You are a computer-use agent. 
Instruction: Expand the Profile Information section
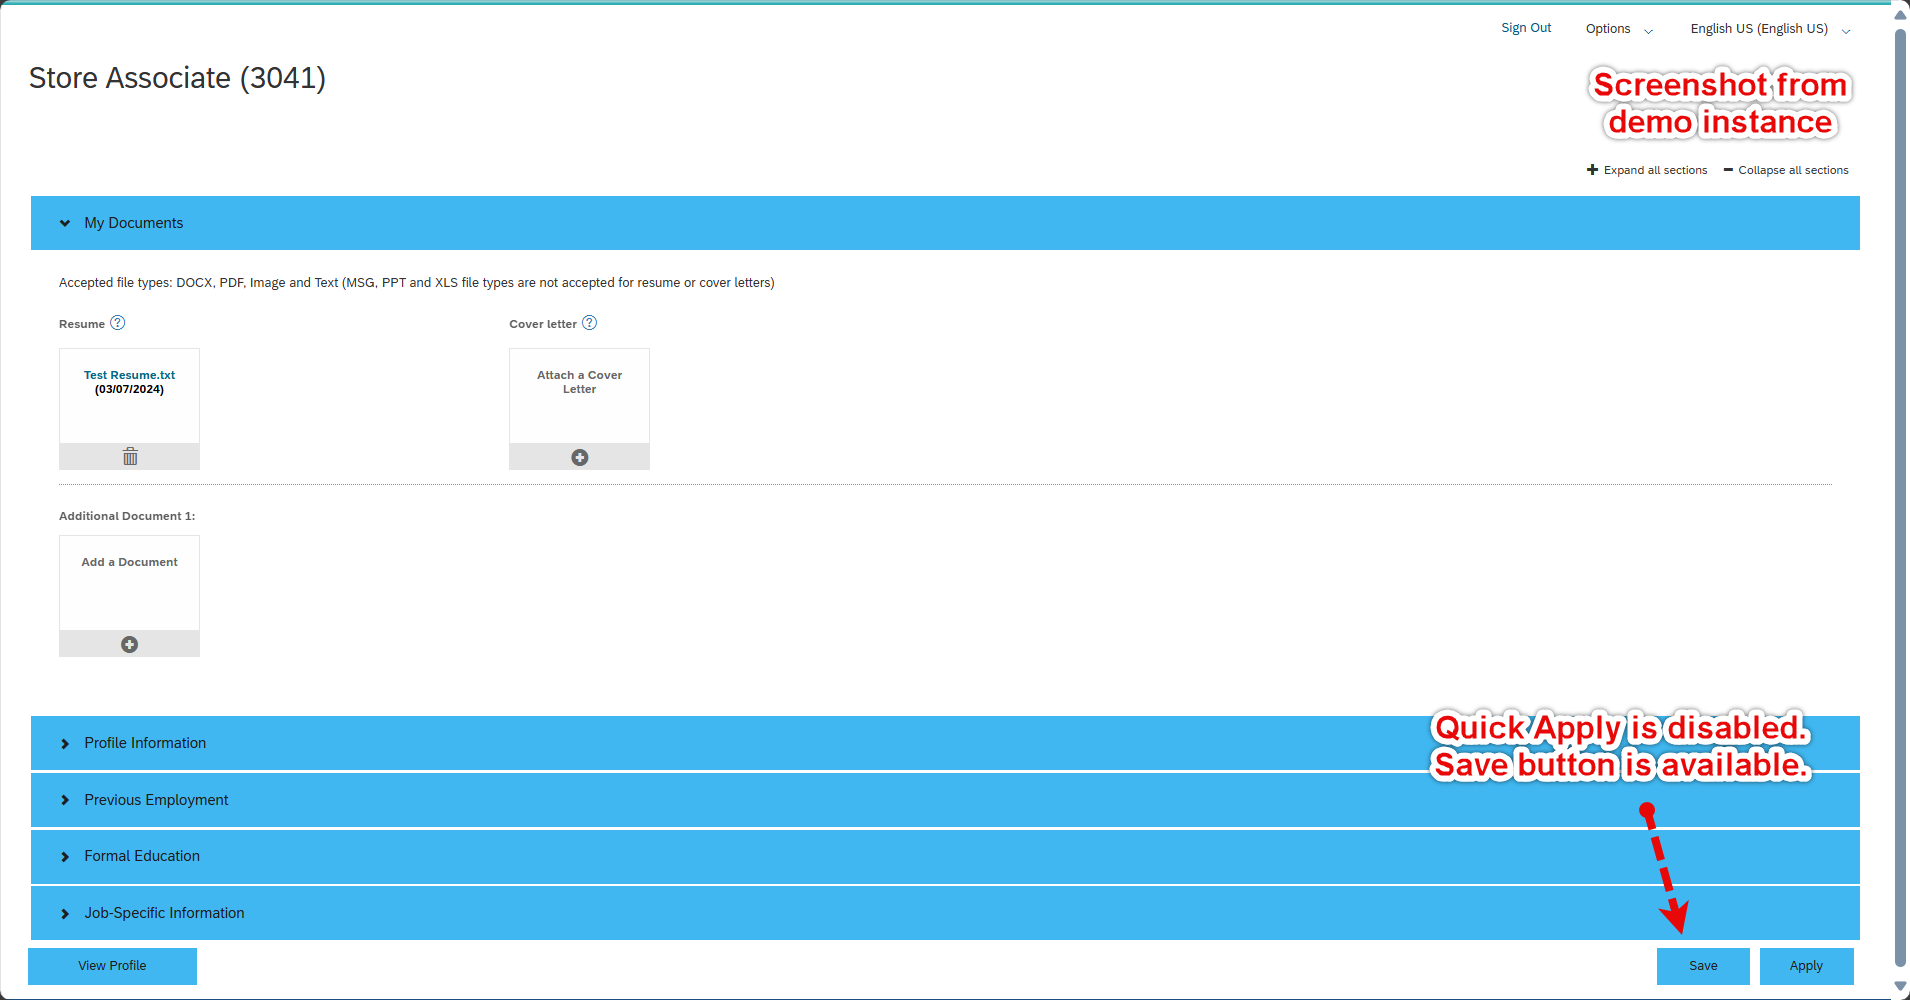[x=945, y=743]
